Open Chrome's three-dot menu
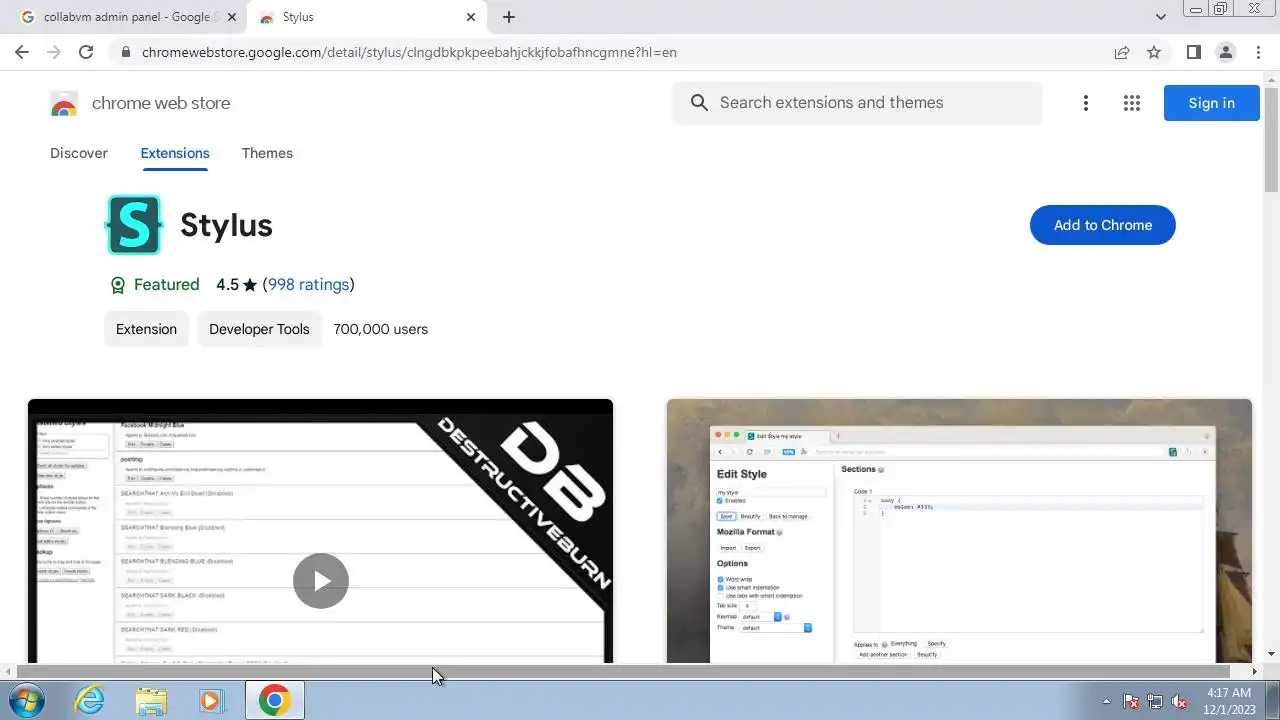 click(1258, 52)
